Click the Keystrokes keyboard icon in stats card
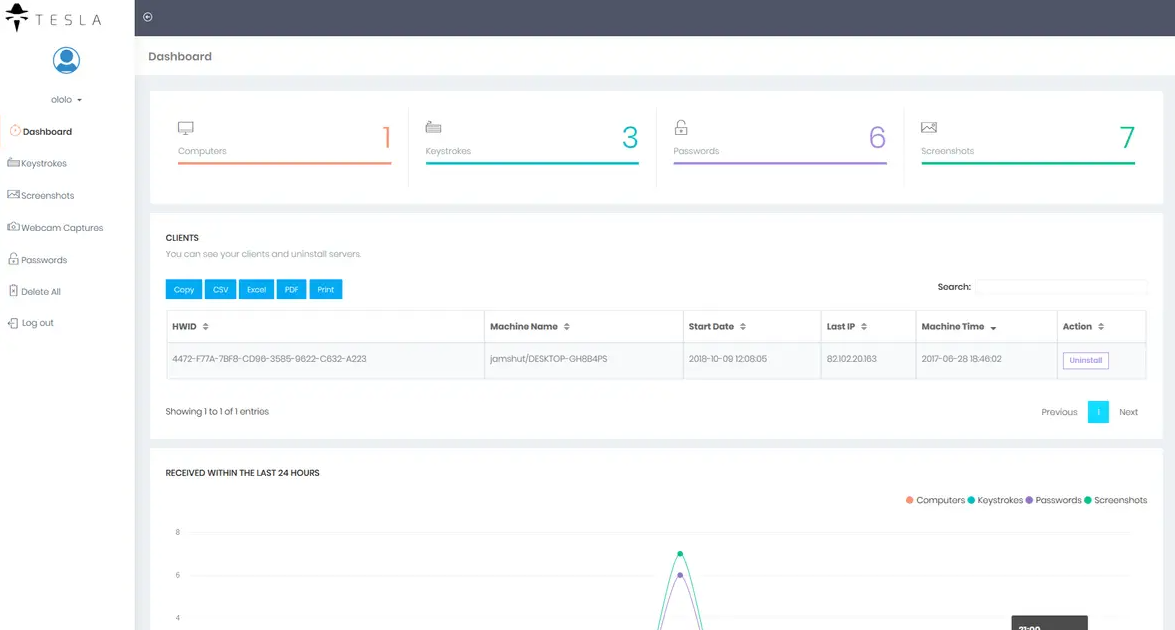The image size is (1175, 630). [433, 127]
